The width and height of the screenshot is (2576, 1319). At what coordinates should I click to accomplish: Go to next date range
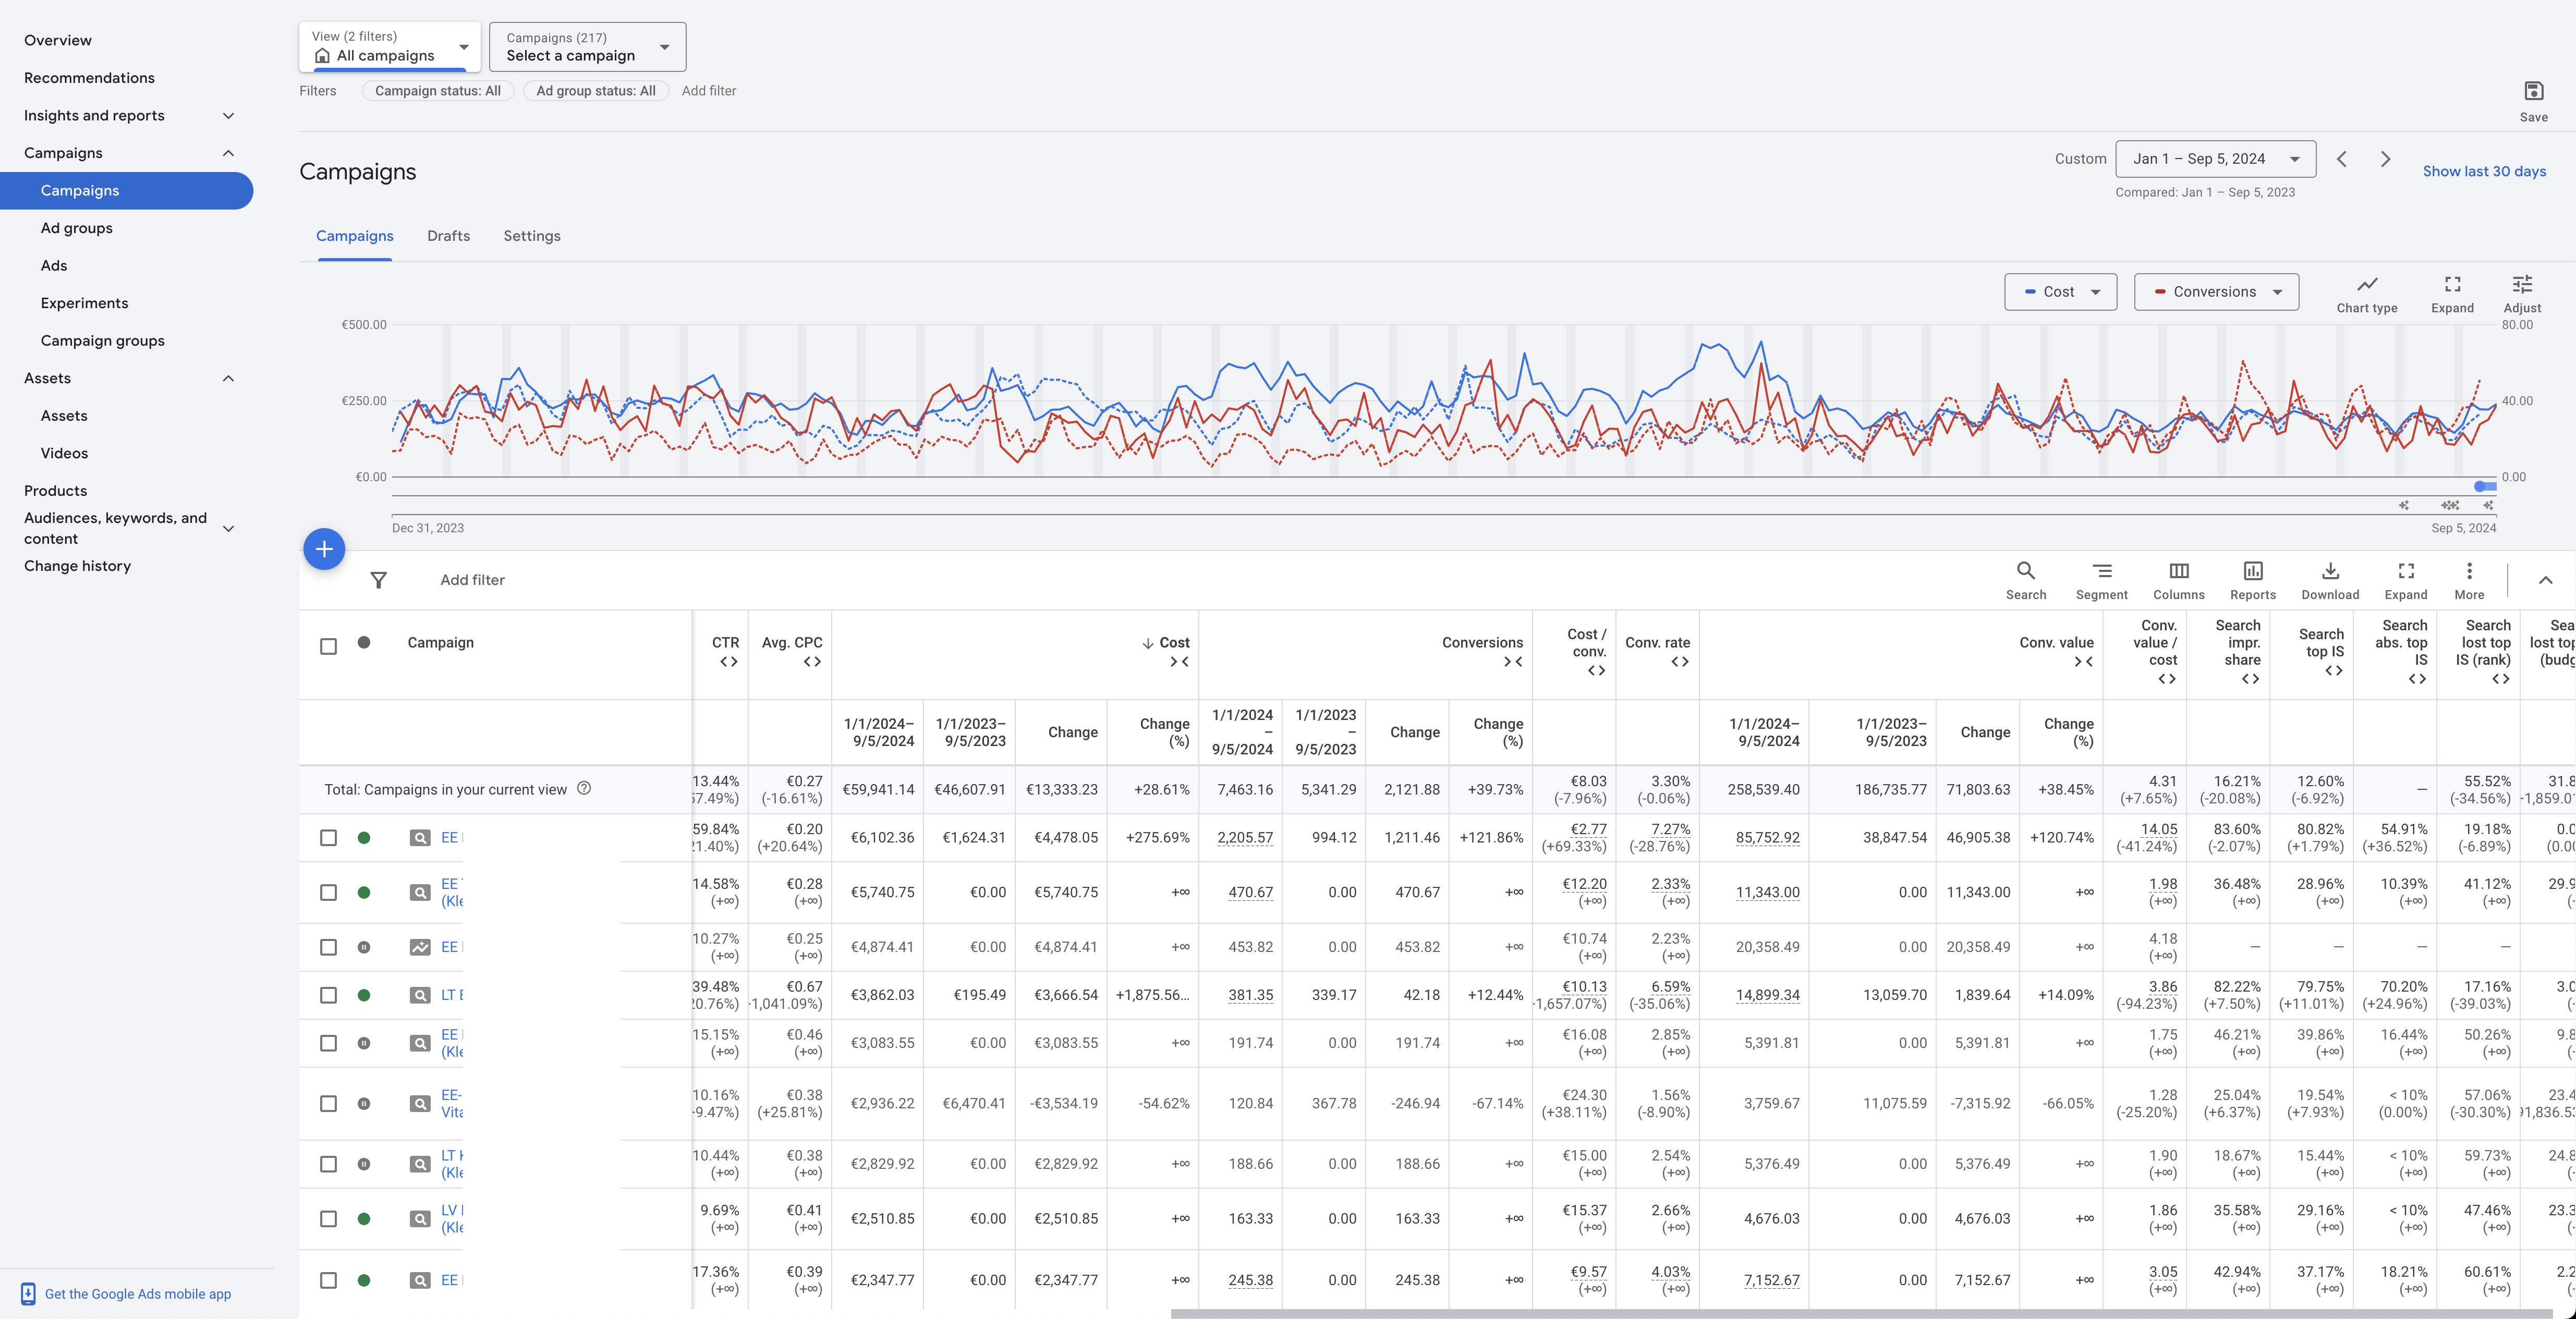pyautogui.click(x=2385, y=159)
